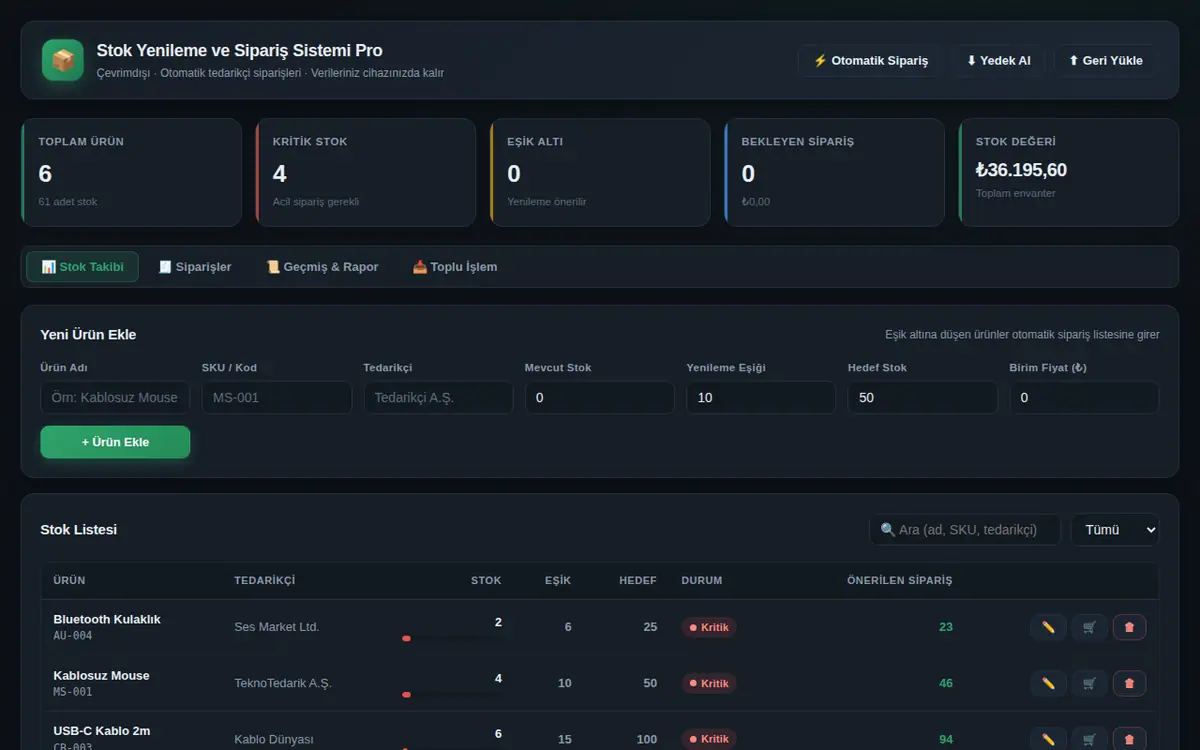1200x750 pixels.
Task: Click the Yenileme Eşiği field
Action: click(761, 398)
